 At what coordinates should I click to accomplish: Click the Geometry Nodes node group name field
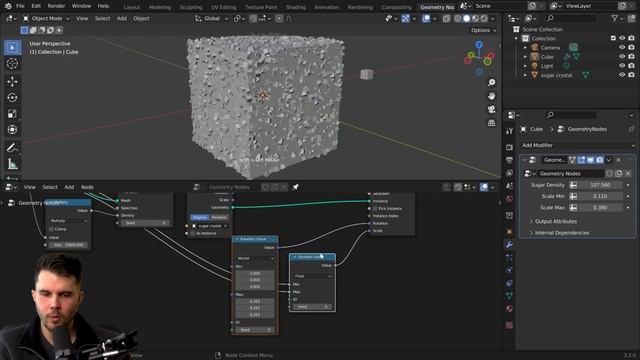(x=571, y=173)
